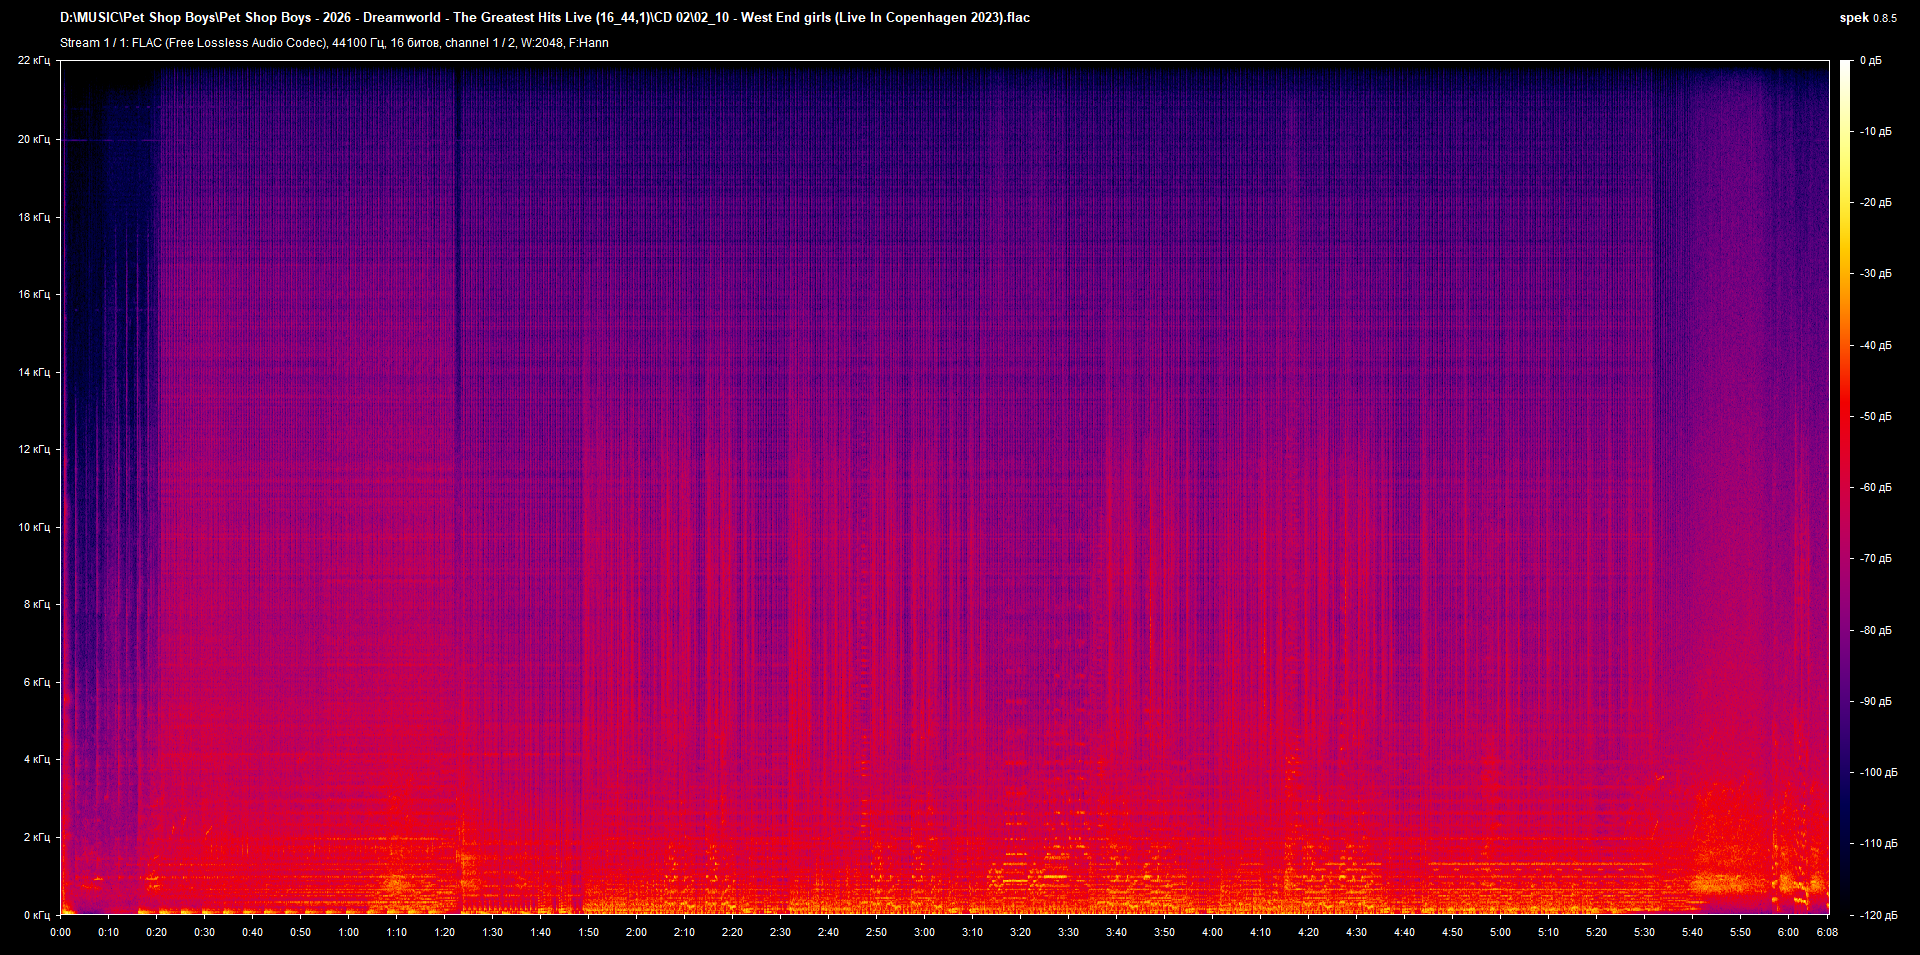Click the 22 кГц frequency axis label
Image resolution: width=1920 pixels, height=955 pixels.
click(34, 61)
